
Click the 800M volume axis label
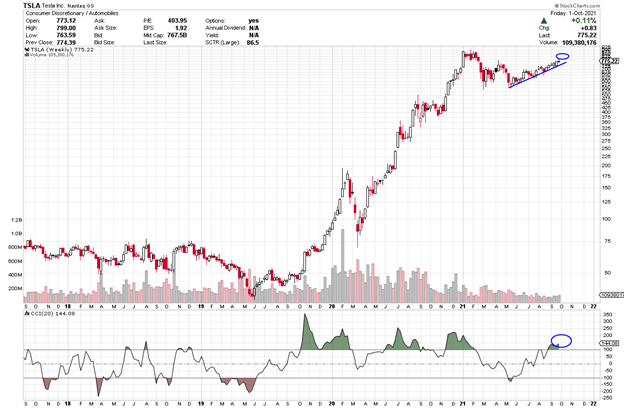(x=15, y=247)
